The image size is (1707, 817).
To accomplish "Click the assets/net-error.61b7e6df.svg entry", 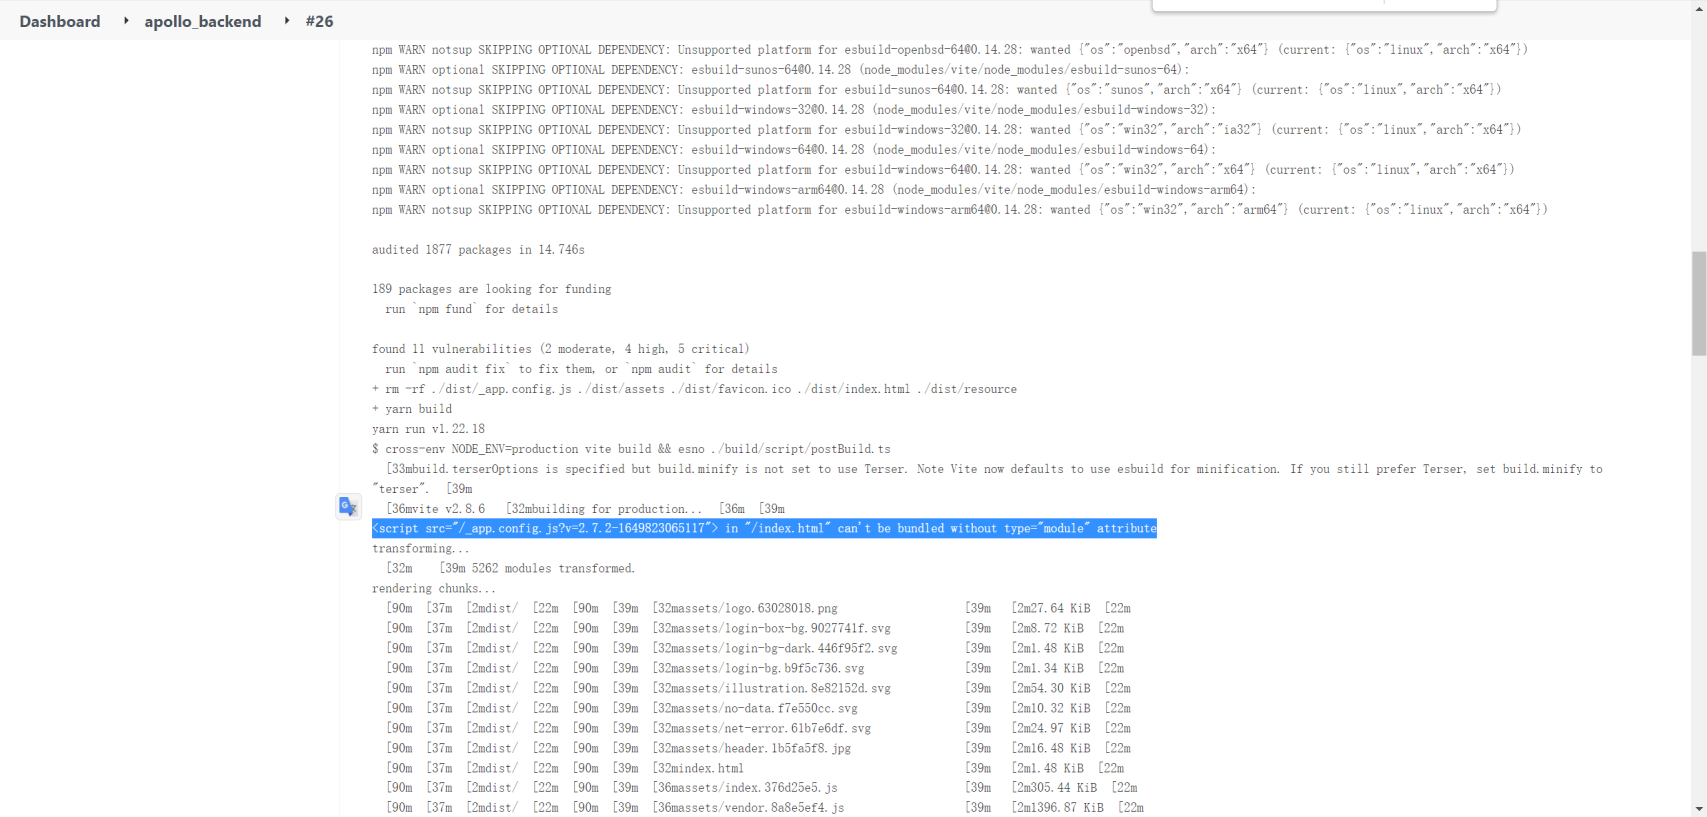I will [762, 728].
